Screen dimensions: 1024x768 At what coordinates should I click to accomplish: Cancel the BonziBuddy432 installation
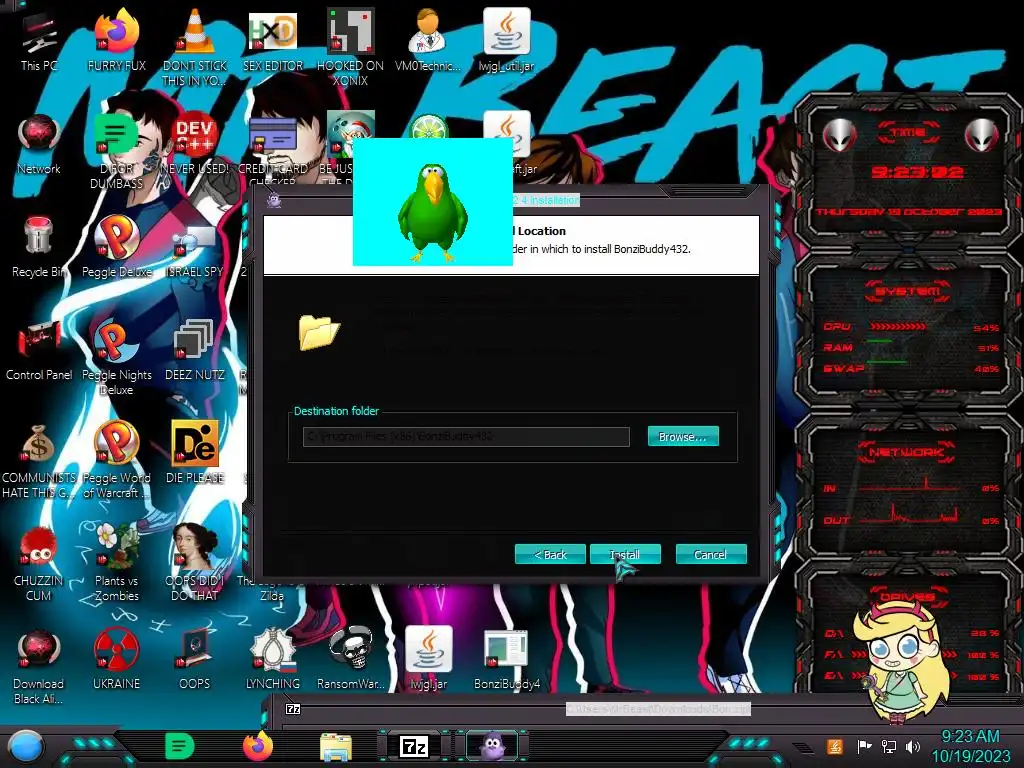tap(711, 554)
